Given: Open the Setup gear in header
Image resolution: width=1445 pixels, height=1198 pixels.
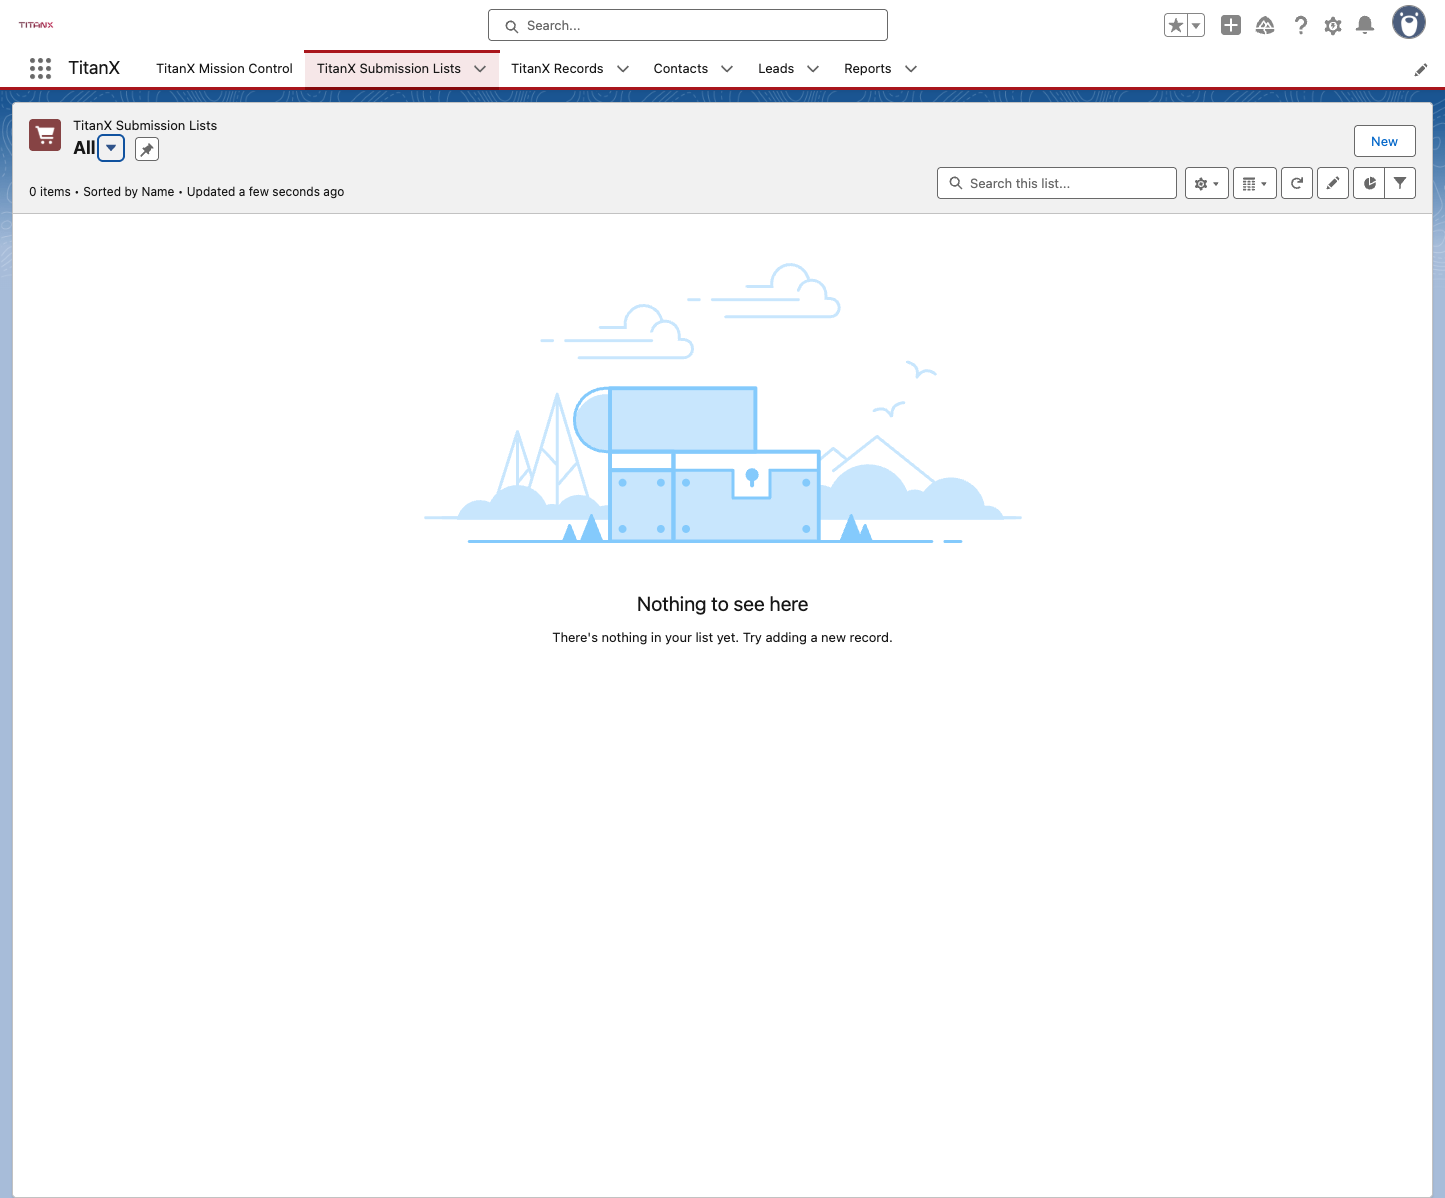Looking at the screenshot, I should (x=1333, y=26).
